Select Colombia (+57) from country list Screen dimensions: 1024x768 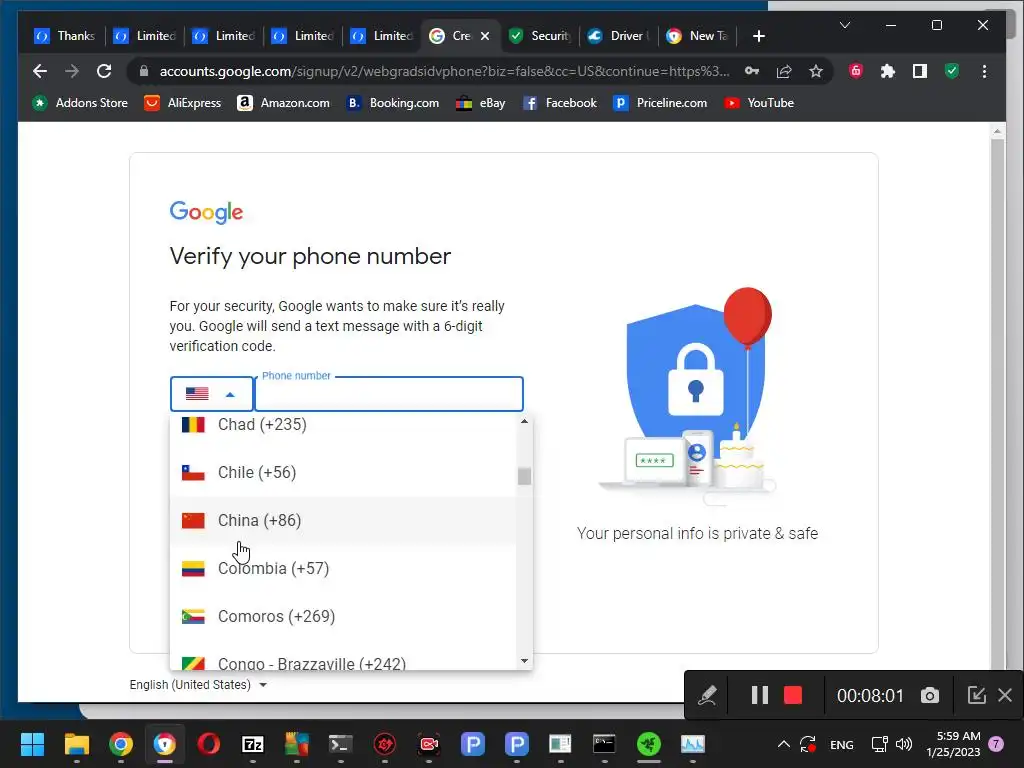[343, 568]
